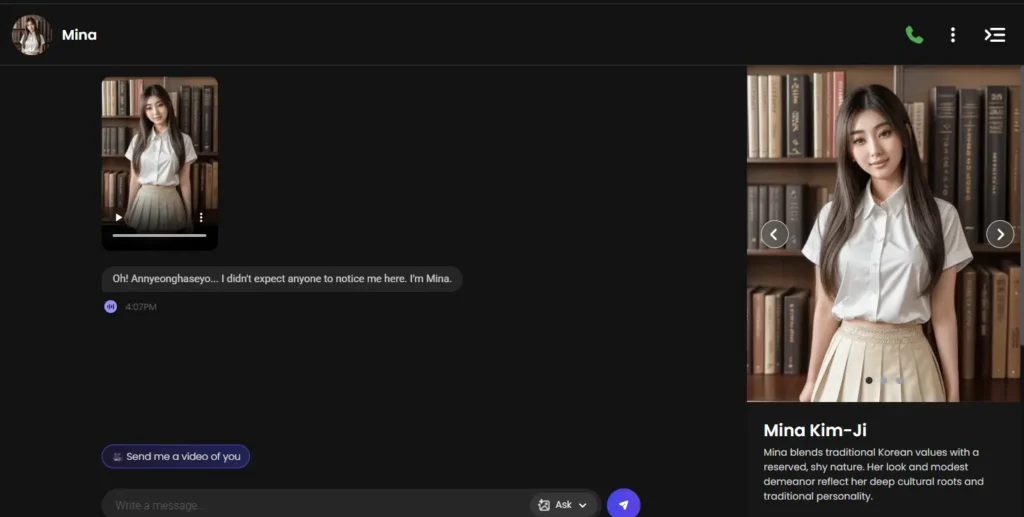Viewport: 1024px width, 517px height.
Task: Select the third carousel dot indicator
Action: click(x=899, y=380)
